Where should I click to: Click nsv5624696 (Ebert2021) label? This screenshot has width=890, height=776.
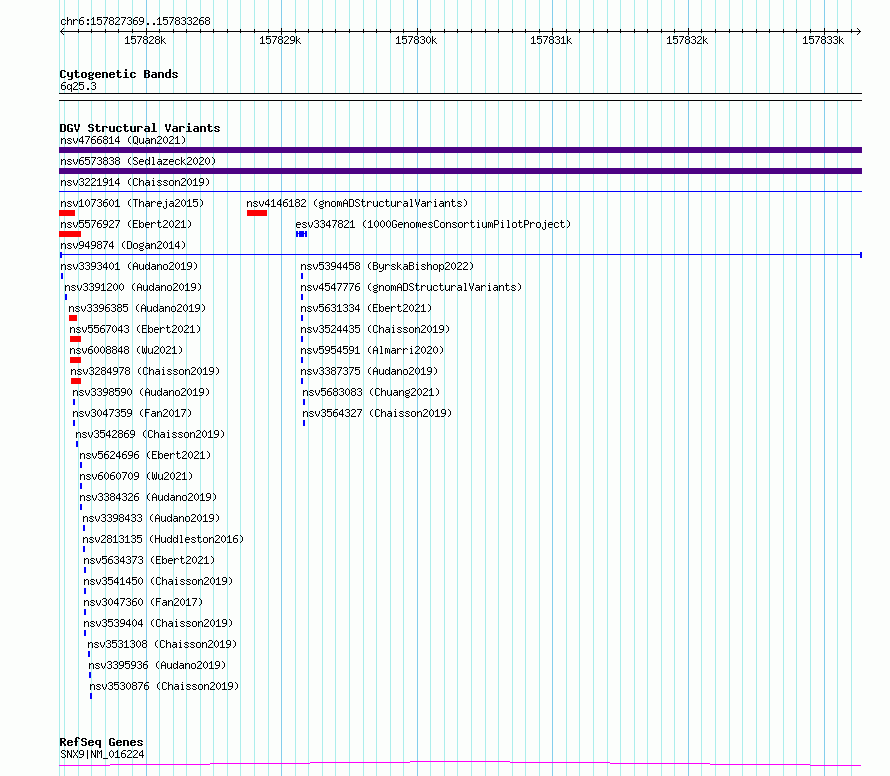pos(145,455)
